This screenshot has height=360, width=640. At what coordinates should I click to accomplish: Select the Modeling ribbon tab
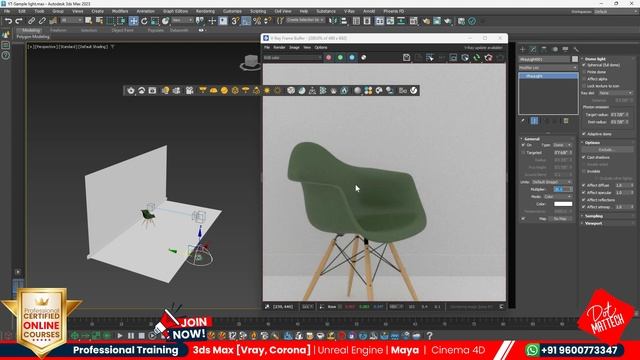tap(31, 30)
